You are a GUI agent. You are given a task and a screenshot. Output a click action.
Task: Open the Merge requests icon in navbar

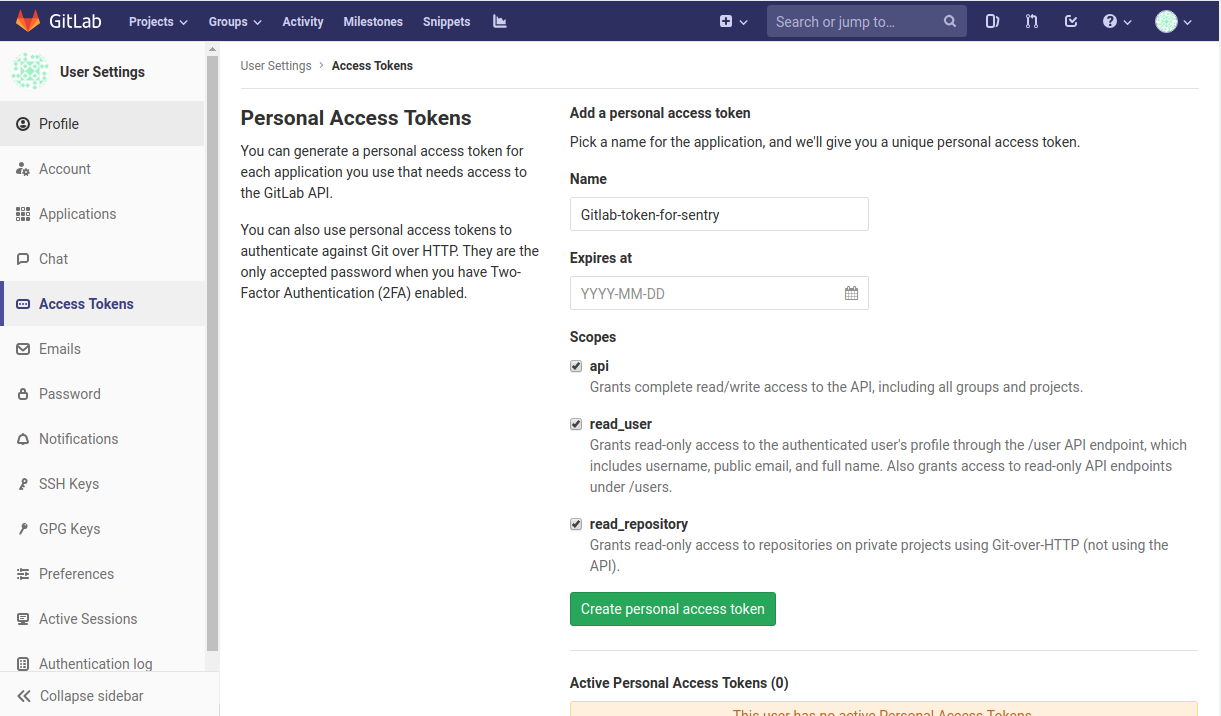point(1032,21)
